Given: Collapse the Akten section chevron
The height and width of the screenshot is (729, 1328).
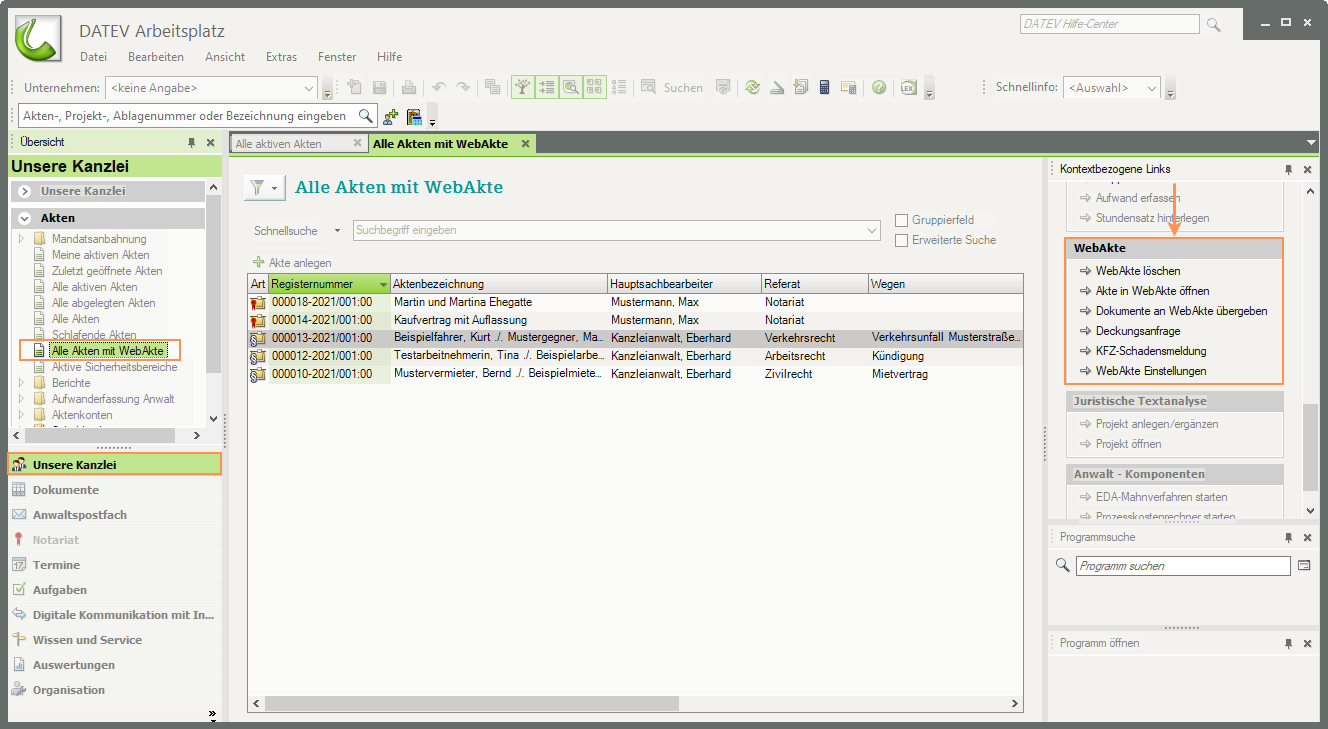Looking at the screenshot, I should coord(24,218).
